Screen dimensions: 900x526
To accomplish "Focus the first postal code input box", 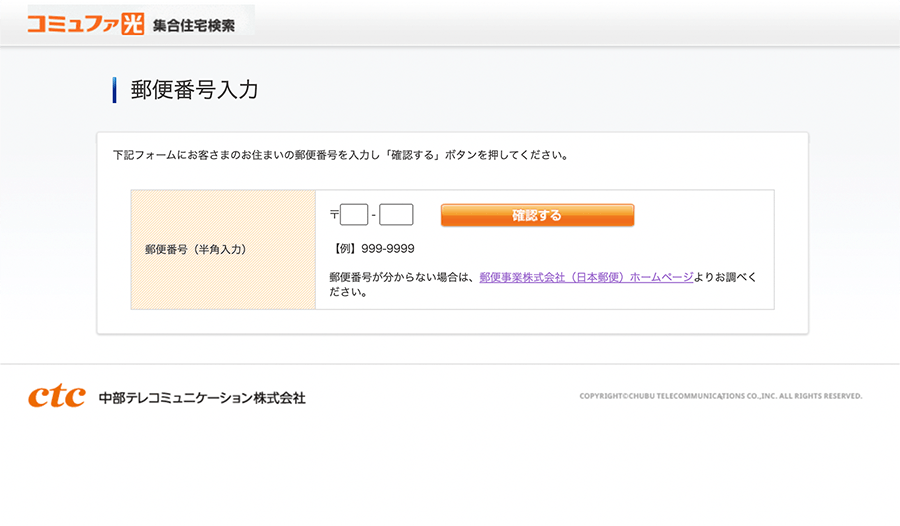I will [x=354, y=215].
